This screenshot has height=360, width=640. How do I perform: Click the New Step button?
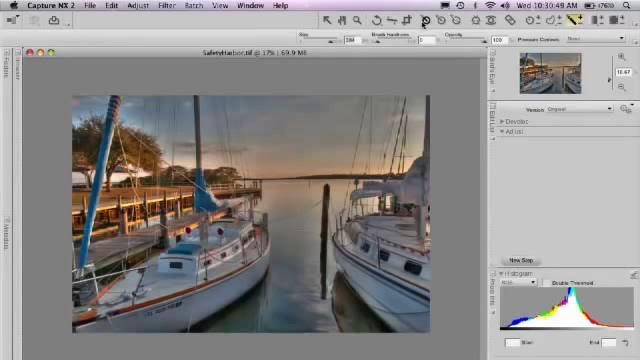pos(521,260)
